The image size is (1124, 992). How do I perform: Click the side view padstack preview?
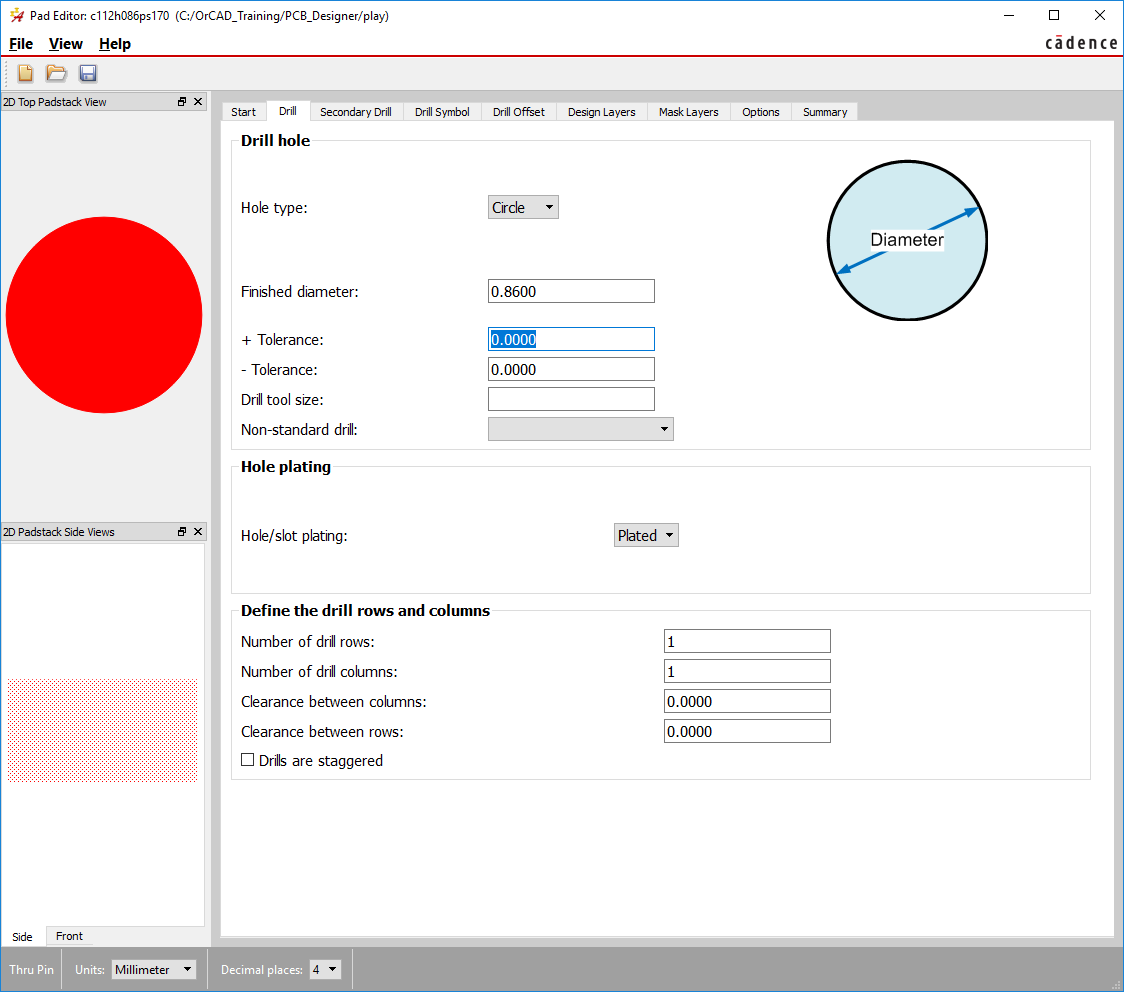tap(103, 730)
